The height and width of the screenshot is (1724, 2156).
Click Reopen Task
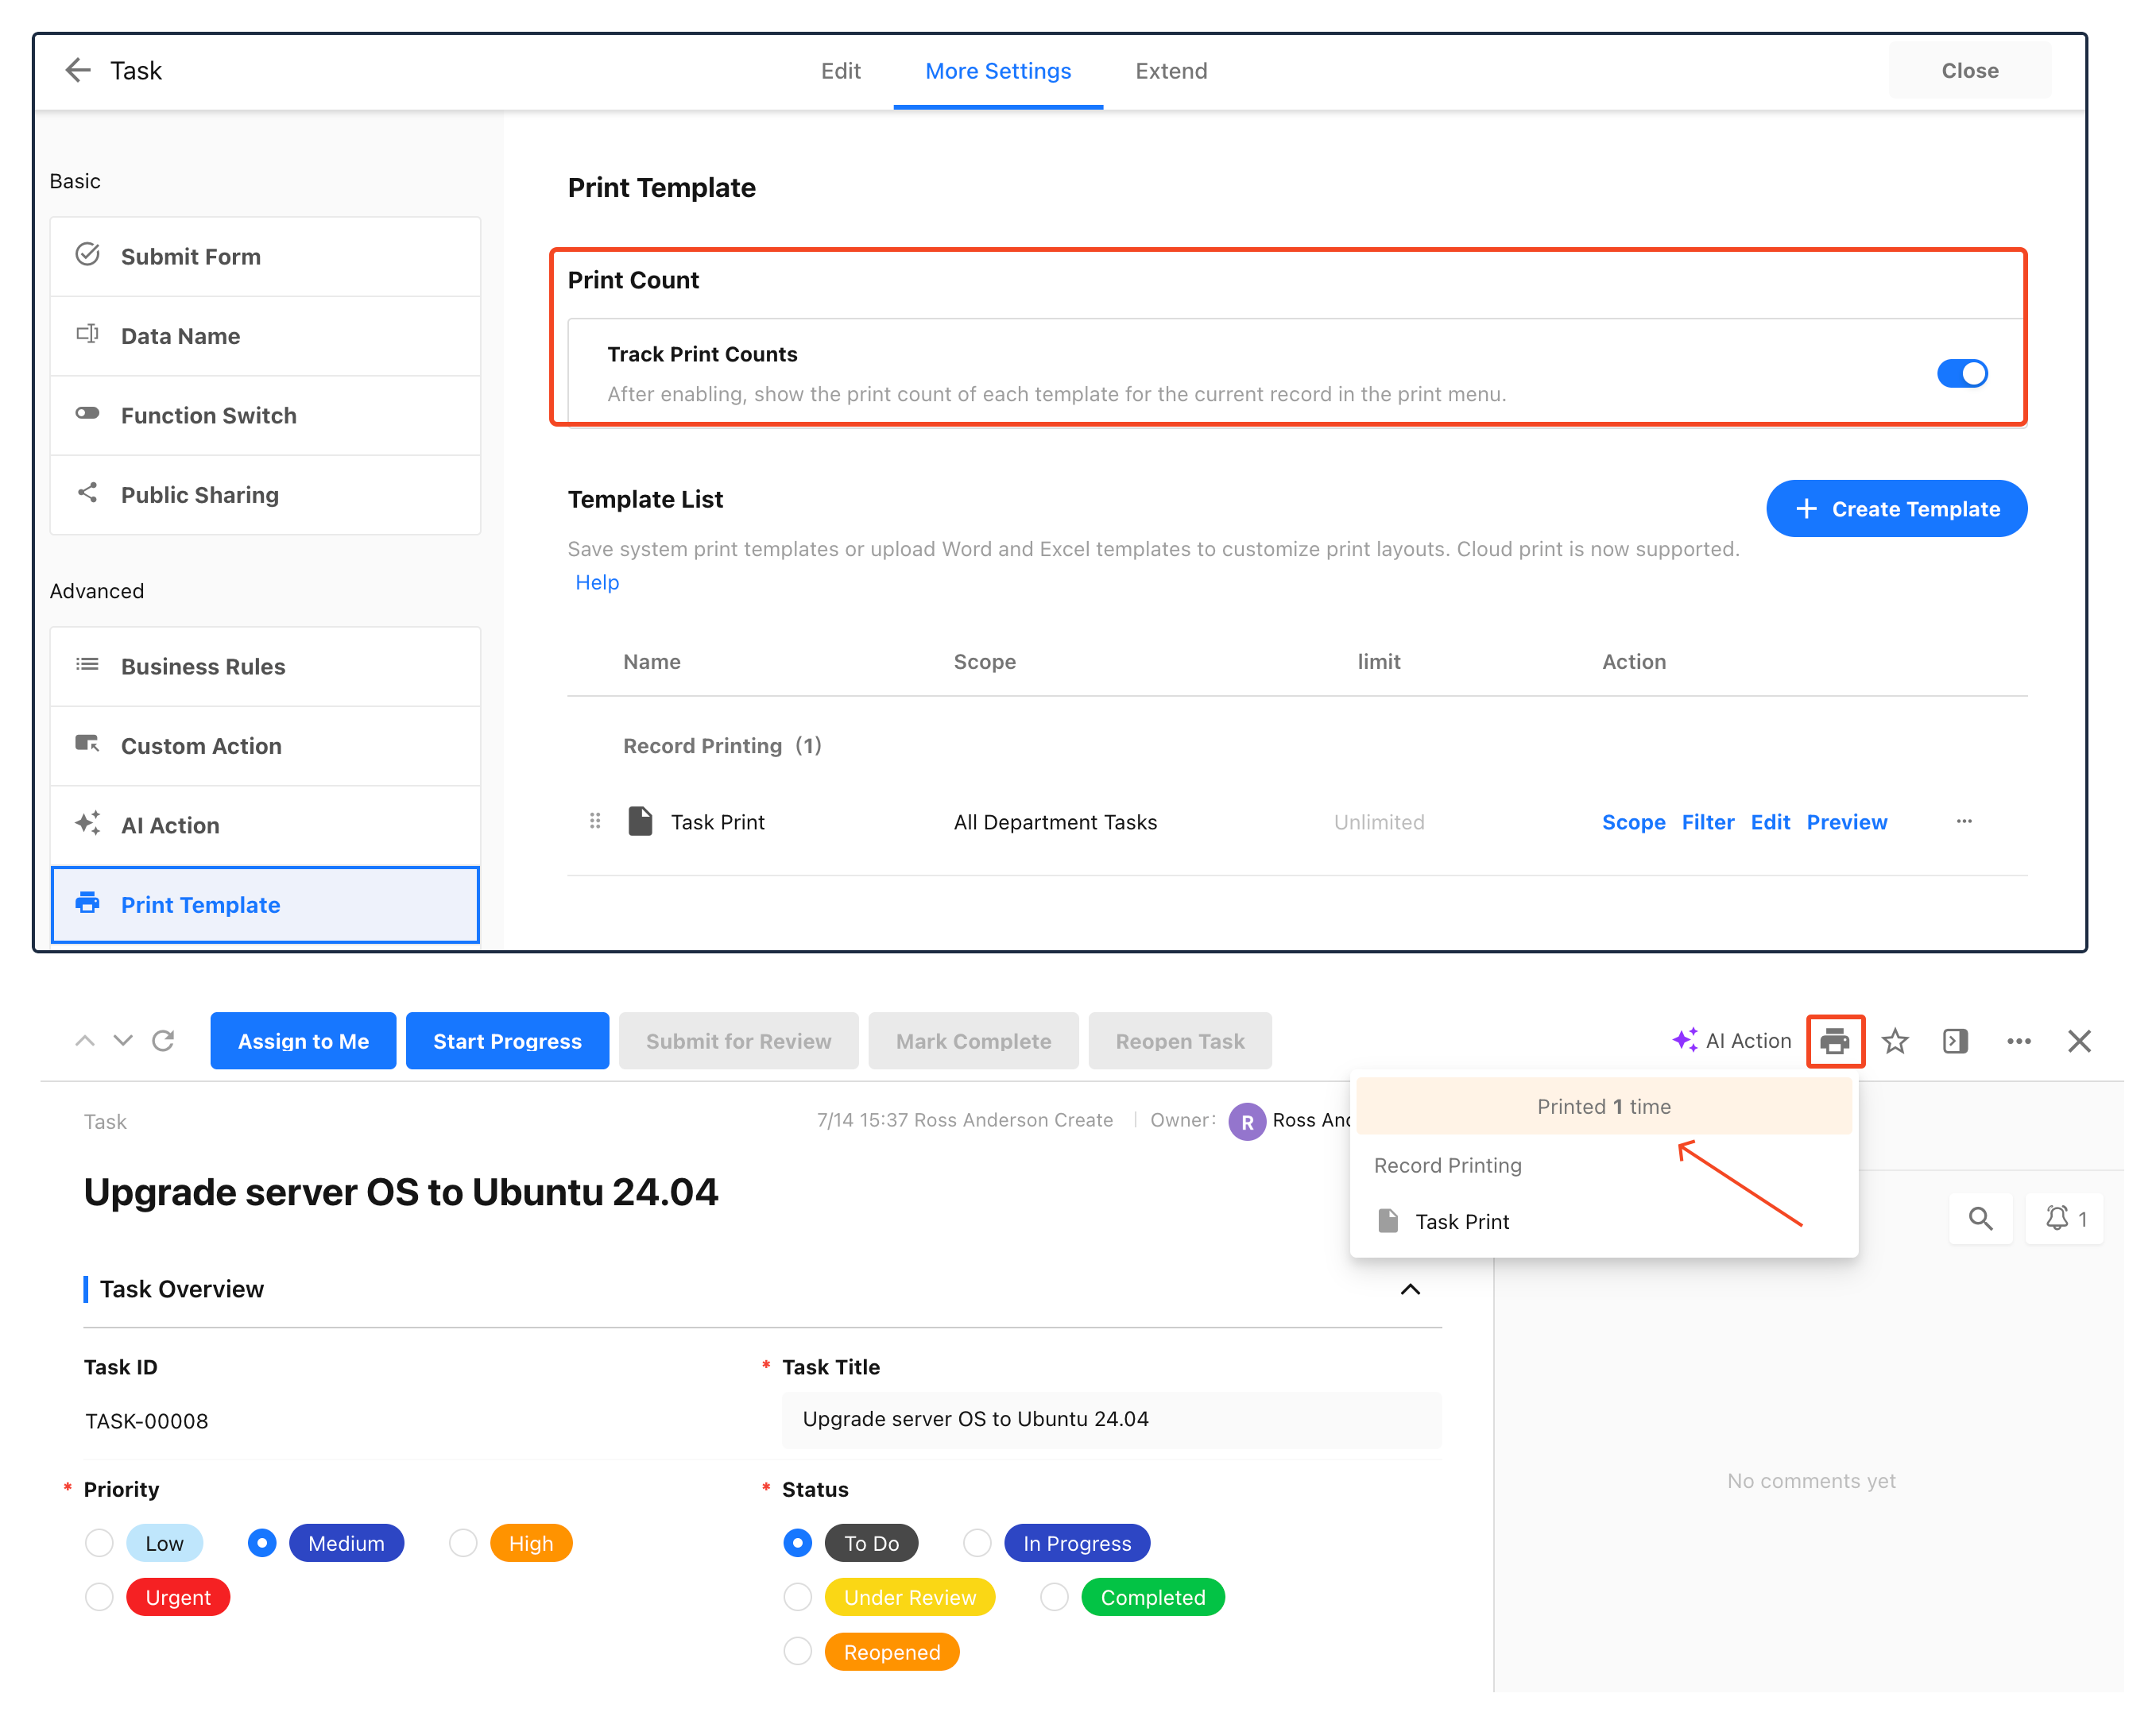coord(1180,1041)
